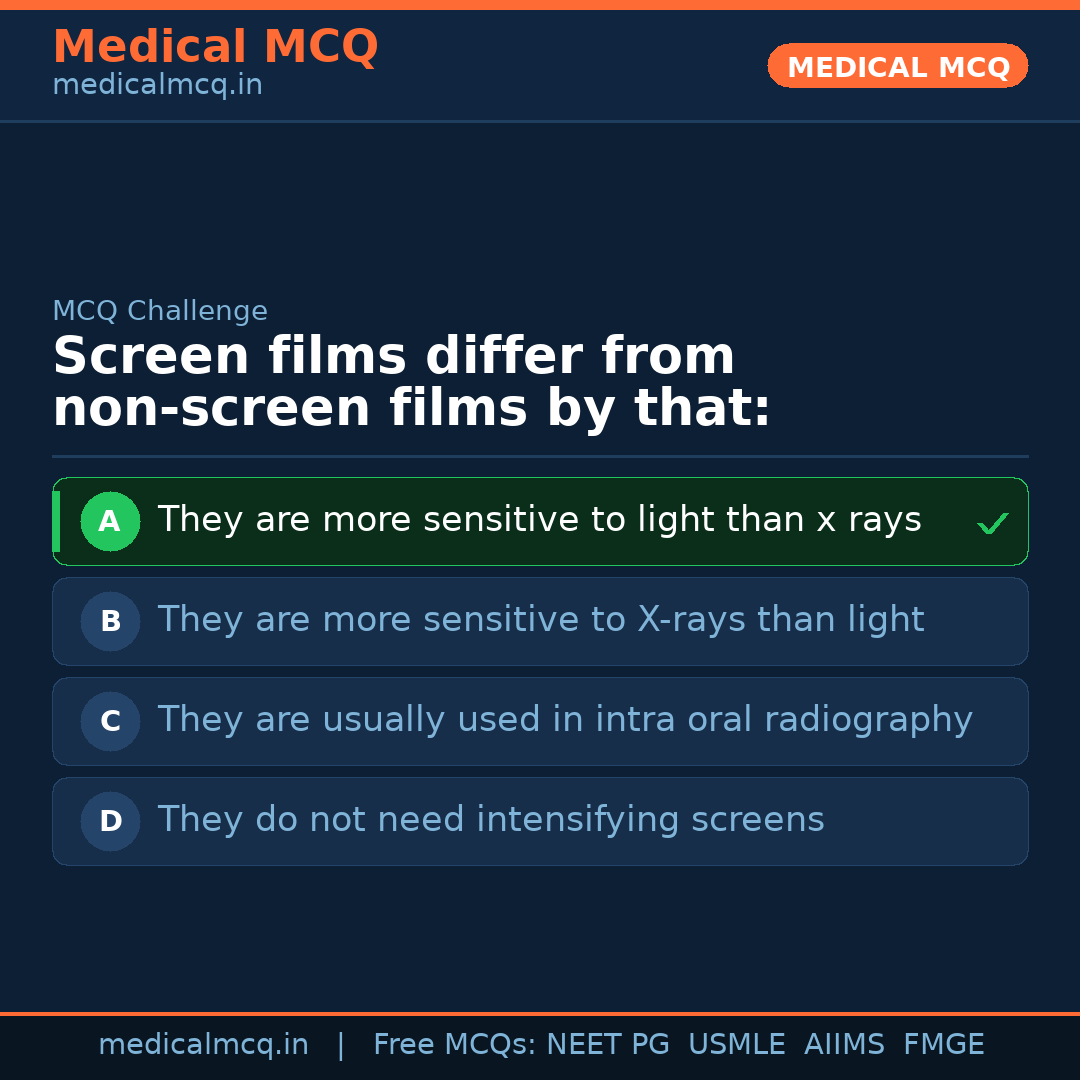Screen dimensions: 1080x1080
Task: Select answer 'more sensitive to light than x rays'
Action: [539, 520]
